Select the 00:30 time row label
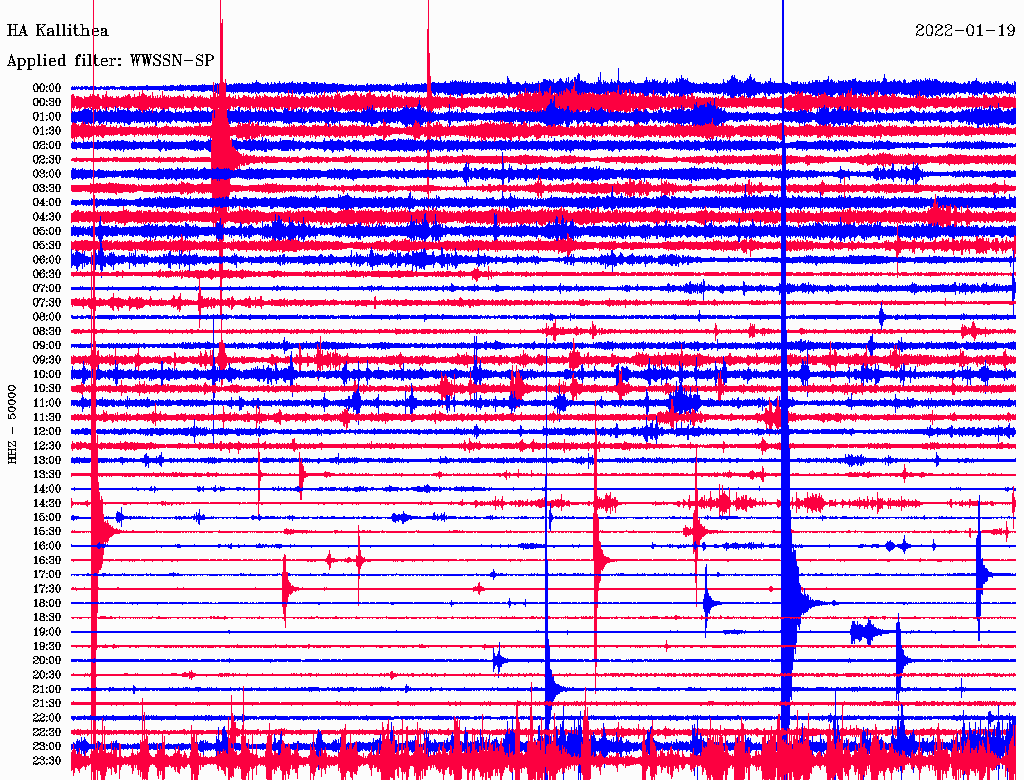Viewport: 1024px width, 780px height. [47, 103]
